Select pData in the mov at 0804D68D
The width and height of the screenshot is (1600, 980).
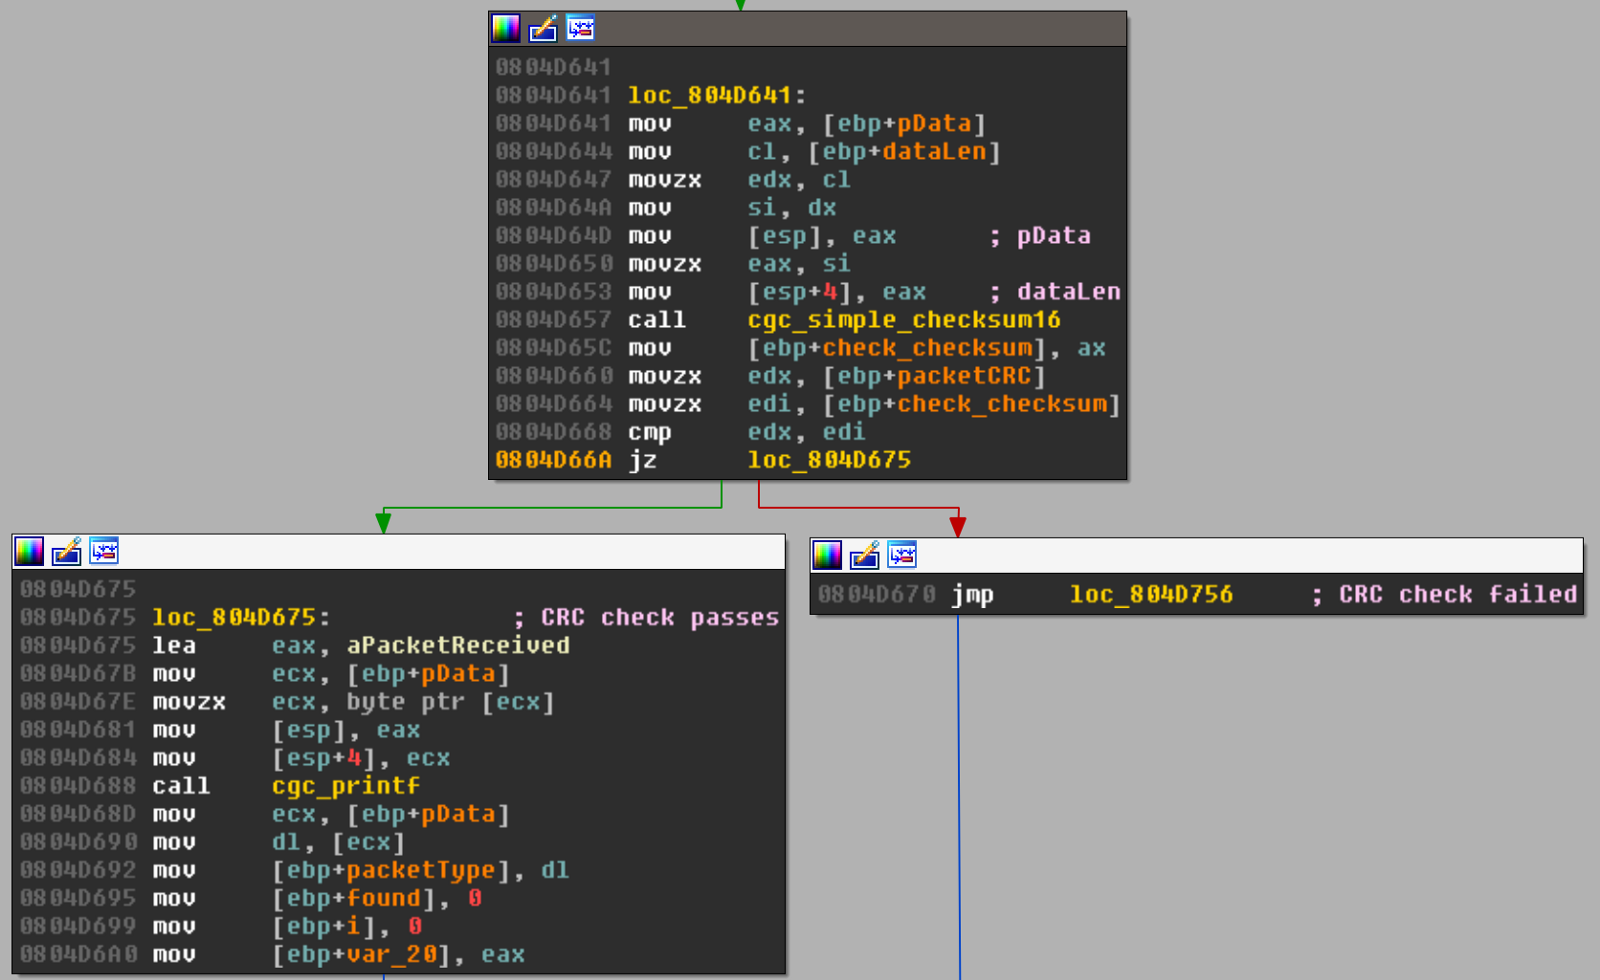458,814
